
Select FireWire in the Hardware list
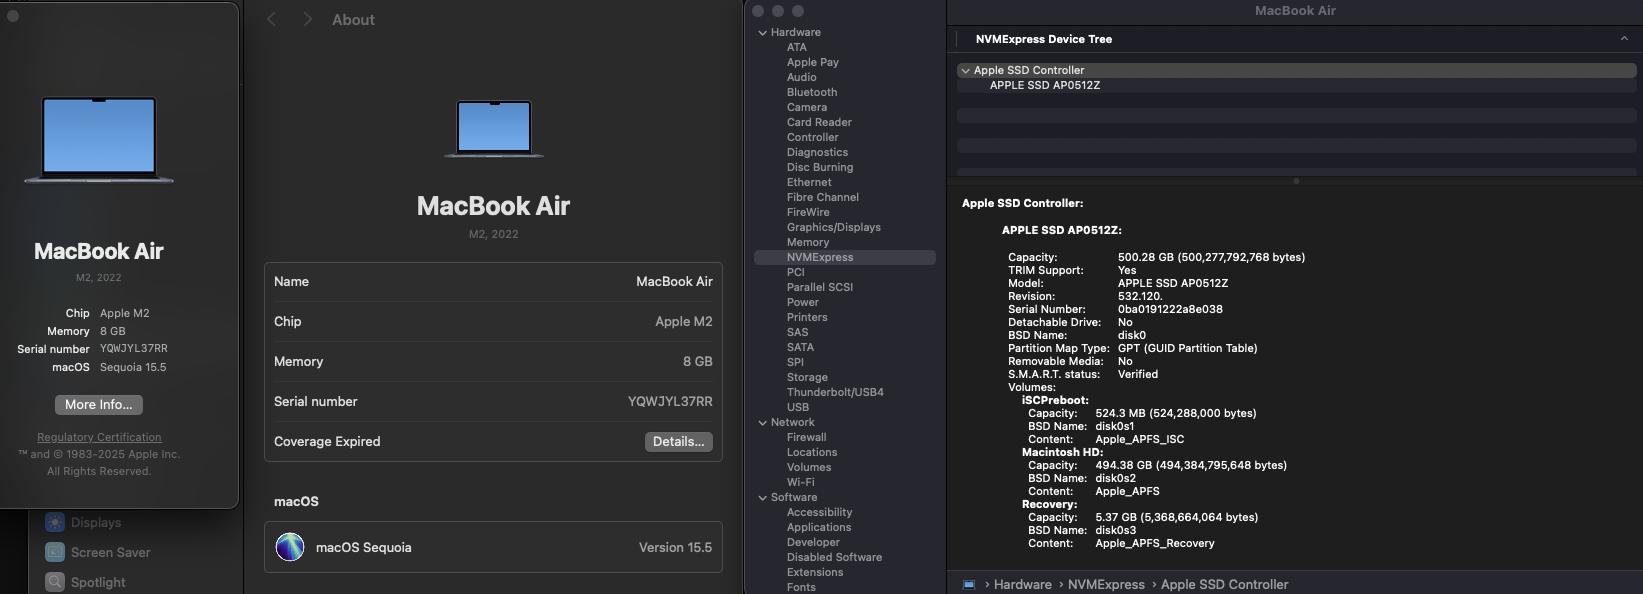[x=808, y=212]
